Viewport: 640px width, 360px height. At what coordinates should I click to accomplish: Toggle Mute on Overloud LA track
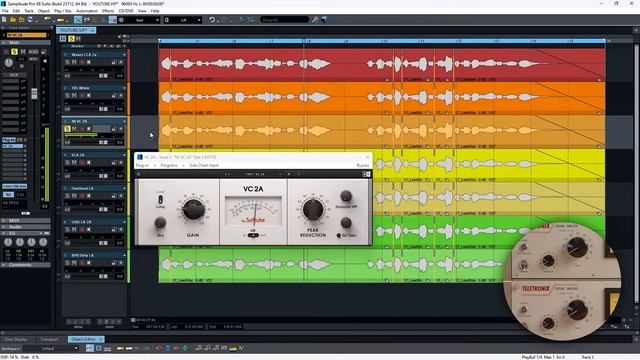point(74,196)
